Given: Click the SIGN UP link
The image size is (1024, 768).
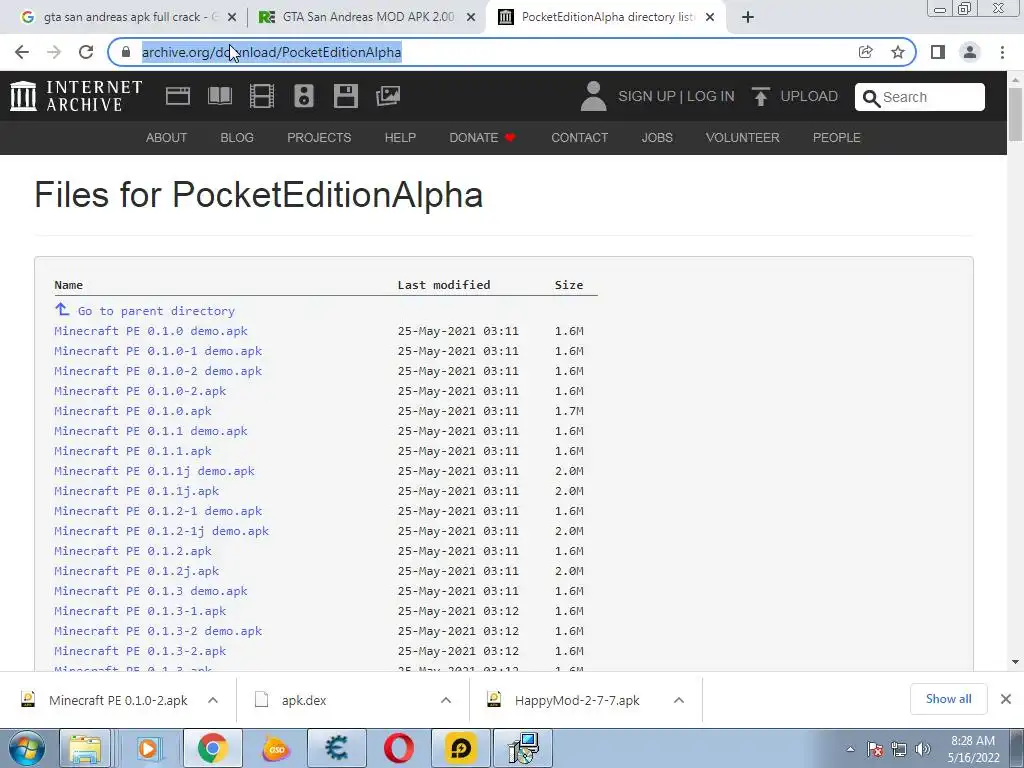Looking at the screenshot, I should click(x=647, y=96).
